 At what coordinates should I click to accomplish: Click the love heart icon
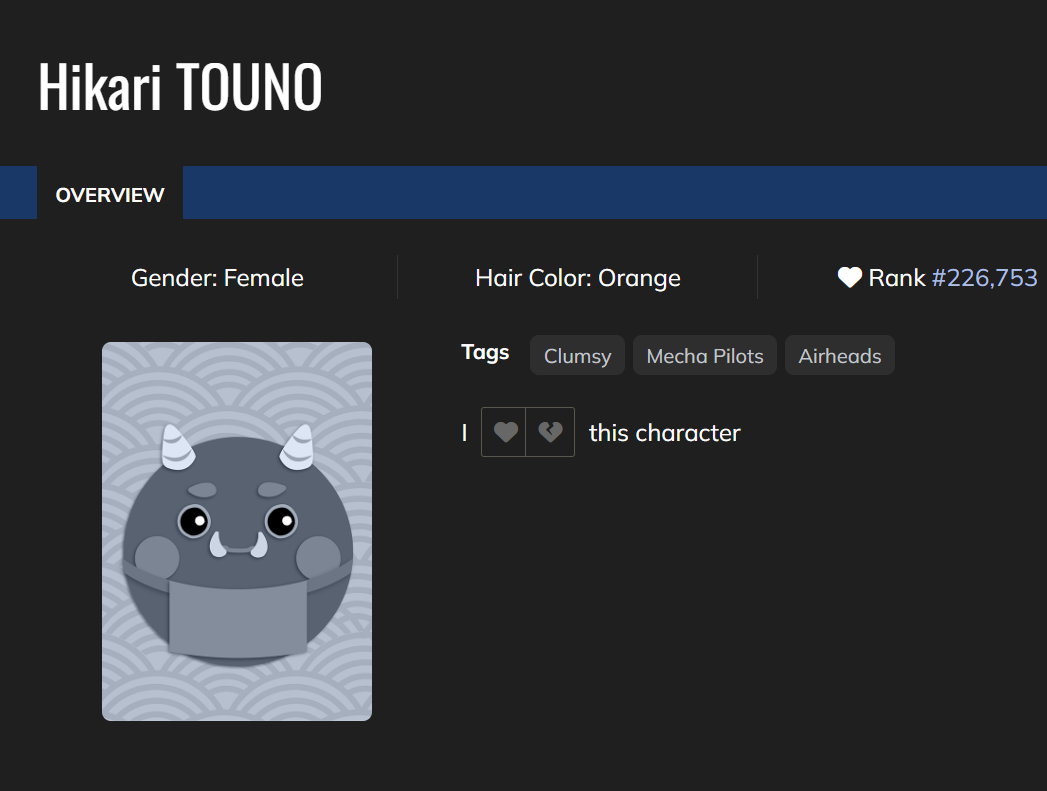pos(504,432)
